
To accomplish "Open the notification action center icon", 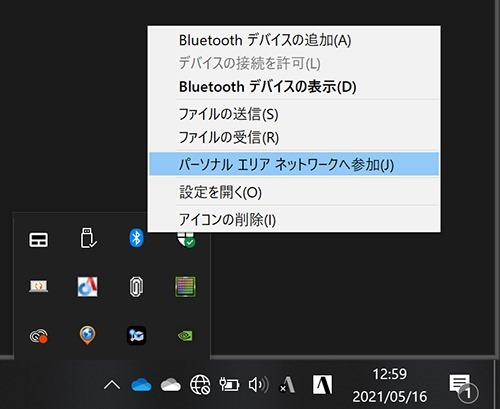I will point(463,387).
